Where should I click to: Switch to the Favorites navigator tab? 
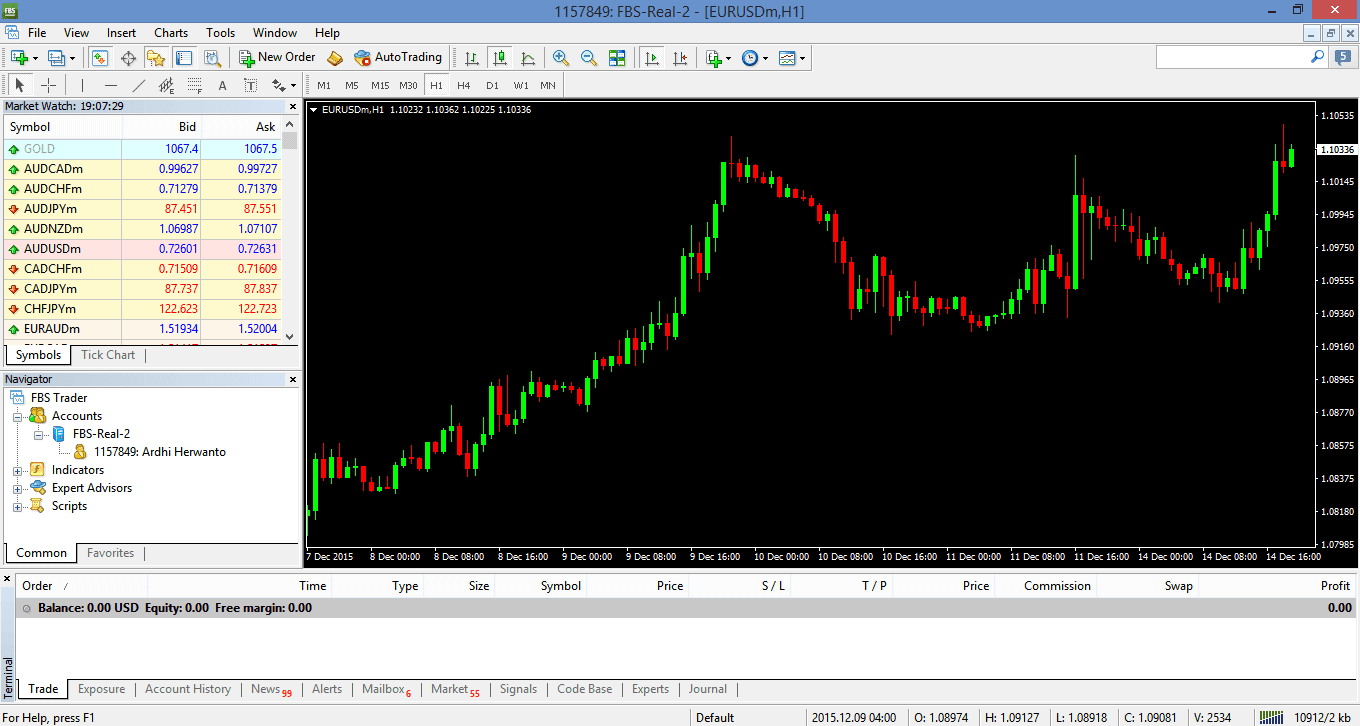click(110, 553)
